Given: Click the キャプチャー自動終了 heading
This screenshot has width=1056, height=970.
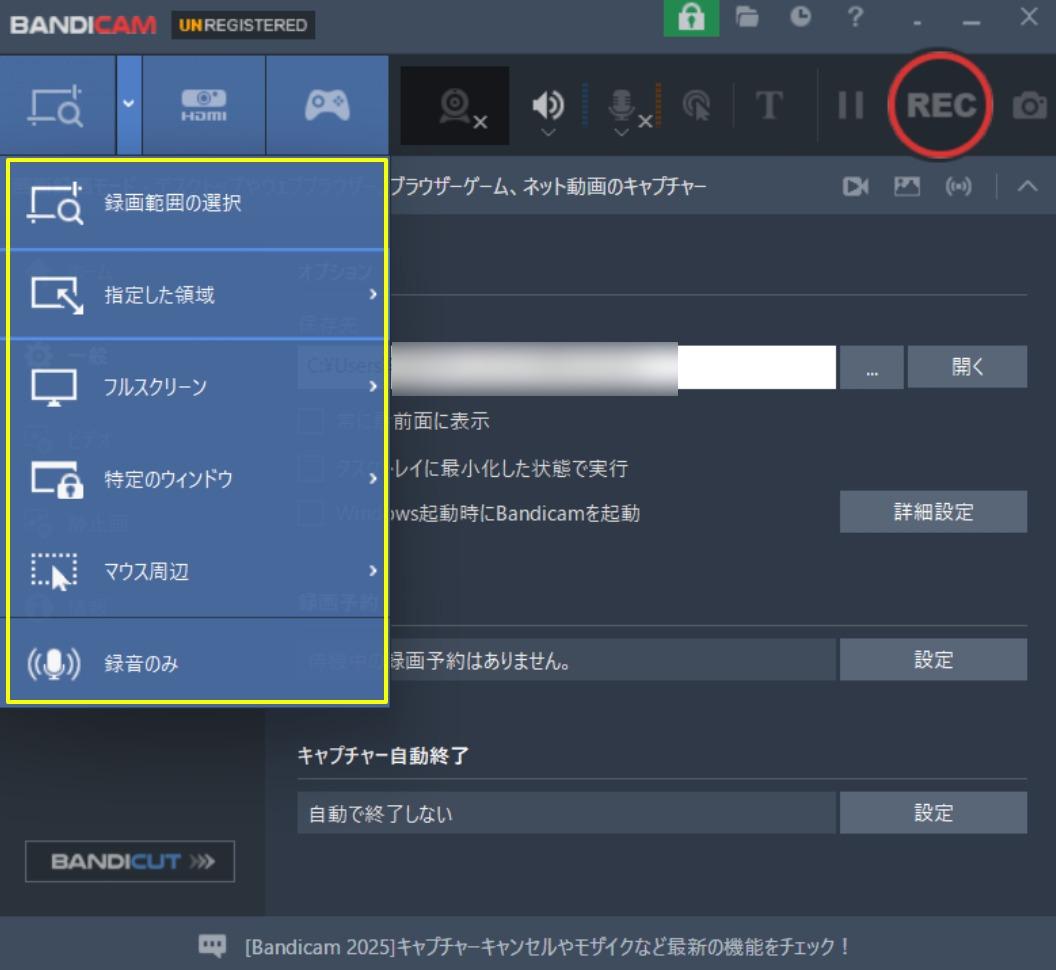Looking at the screenshot, I should (383, 756).
